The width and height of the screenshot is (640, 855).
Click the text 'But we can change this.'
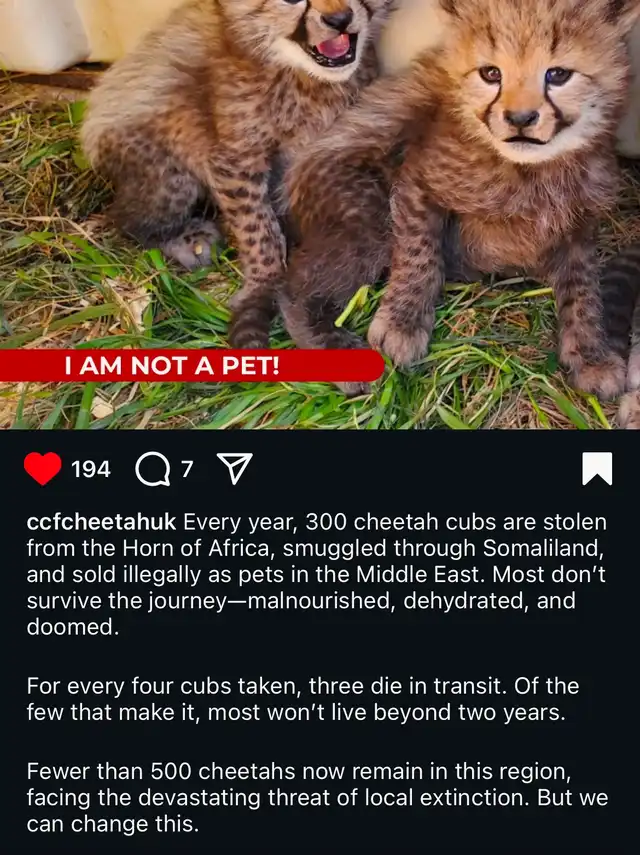coord(317,810)
